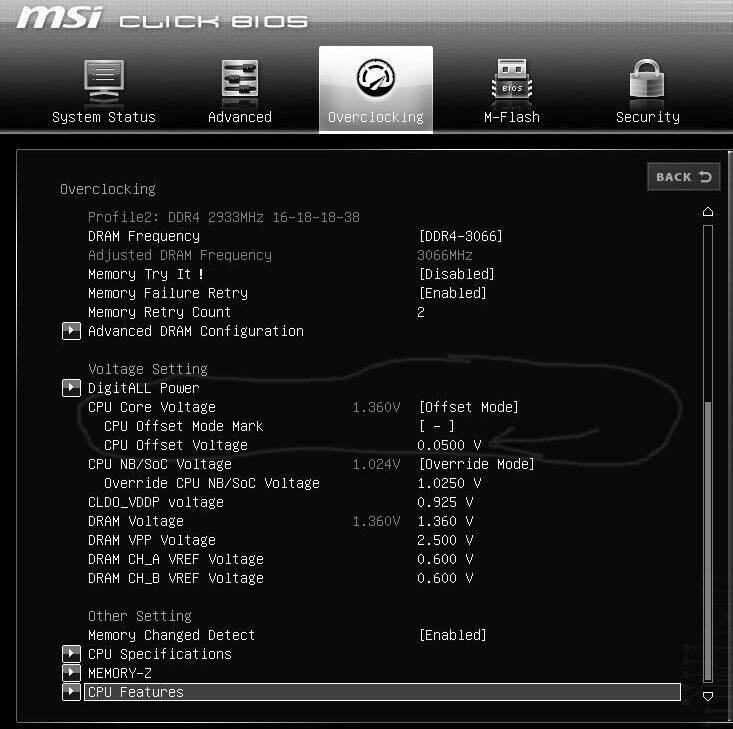
Task: Change Memory Try It! Disabled setting
Action: tap(456, 274)
